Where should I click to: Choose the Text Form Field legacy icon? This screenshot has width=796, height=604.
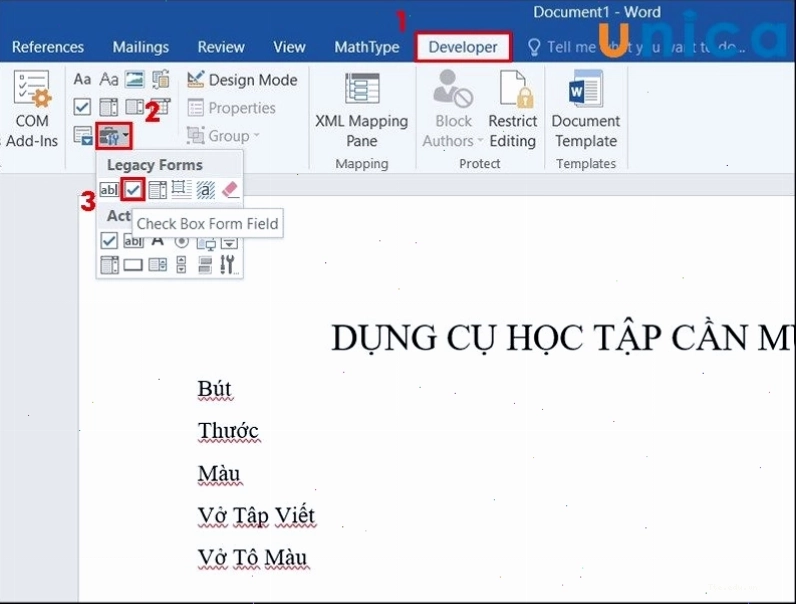[x=109, y=190]
